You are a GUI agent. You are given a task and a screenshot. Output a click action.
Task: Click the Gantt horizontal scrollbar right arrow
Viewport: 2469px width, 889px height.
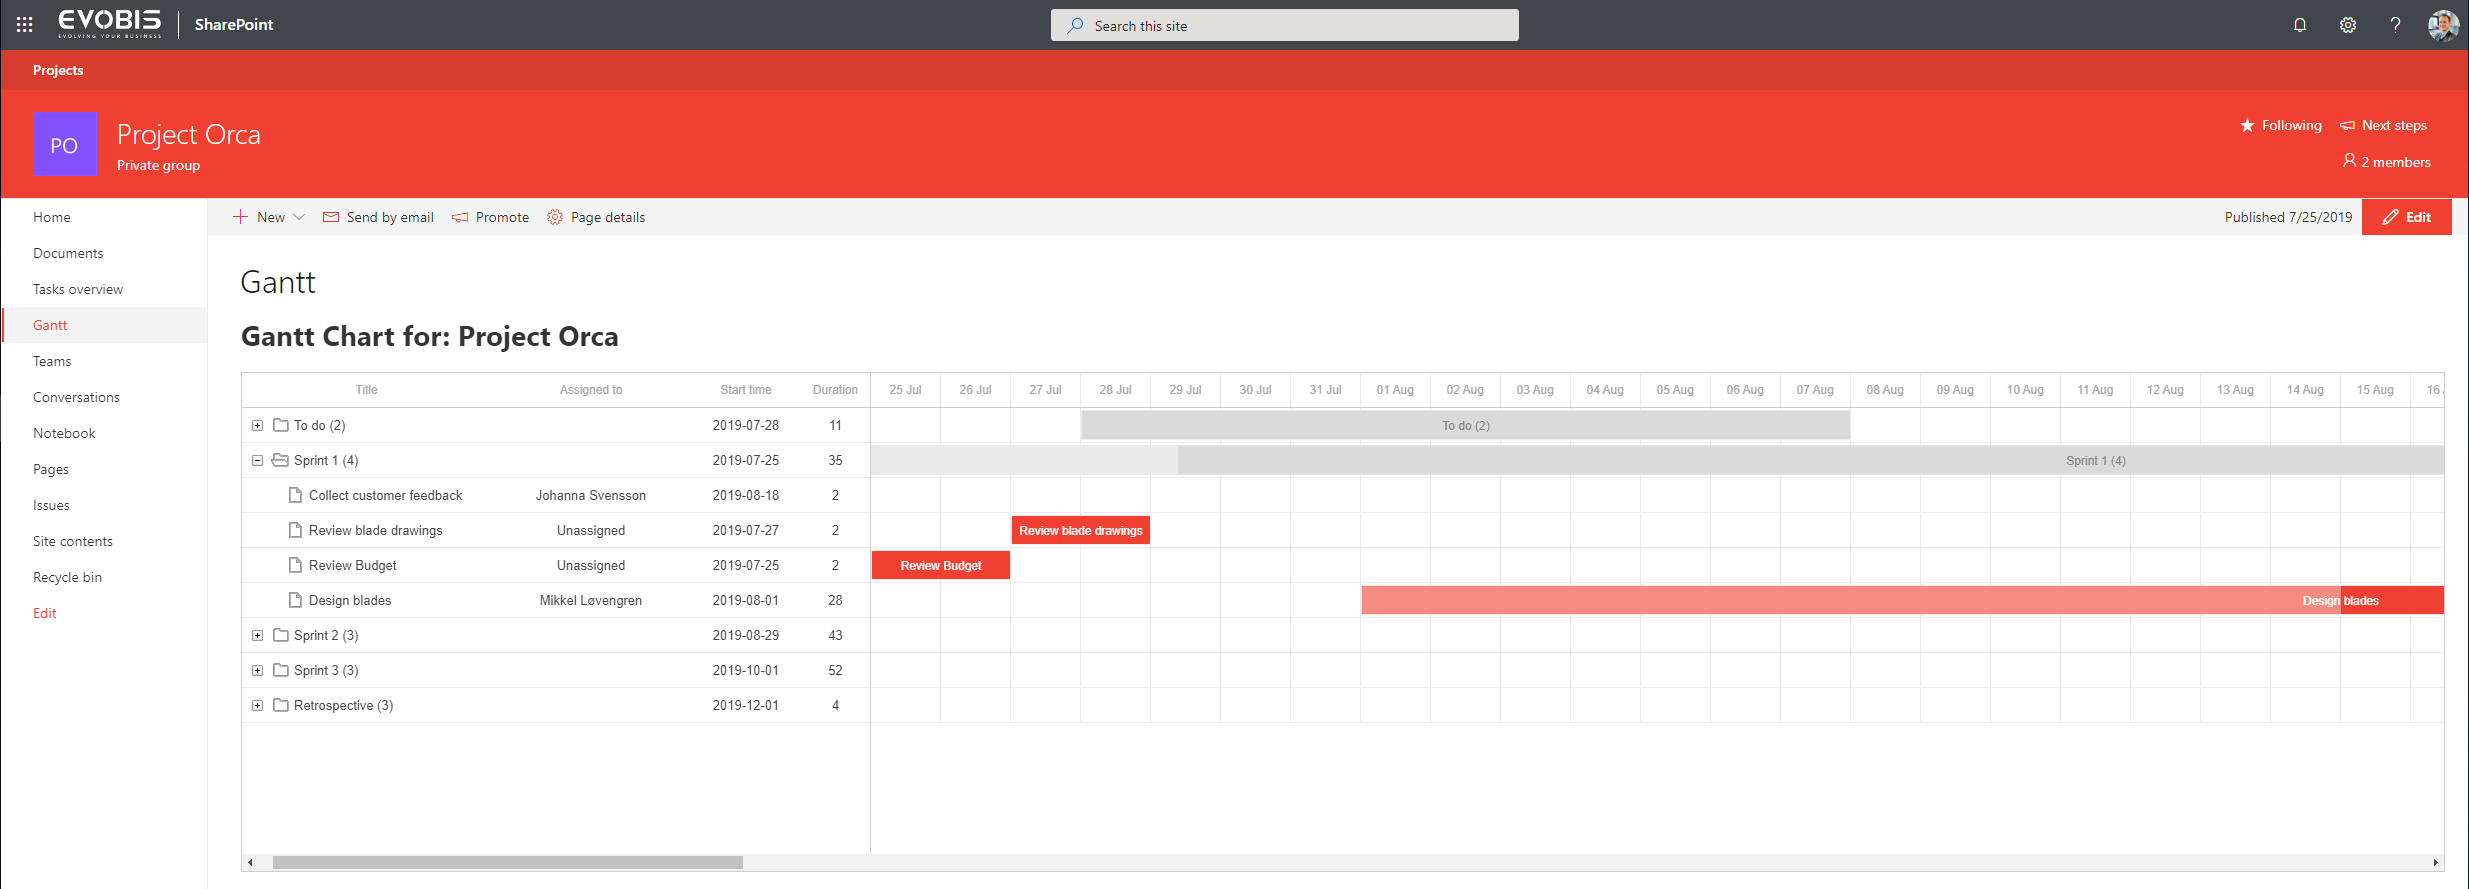(2435, 862)
